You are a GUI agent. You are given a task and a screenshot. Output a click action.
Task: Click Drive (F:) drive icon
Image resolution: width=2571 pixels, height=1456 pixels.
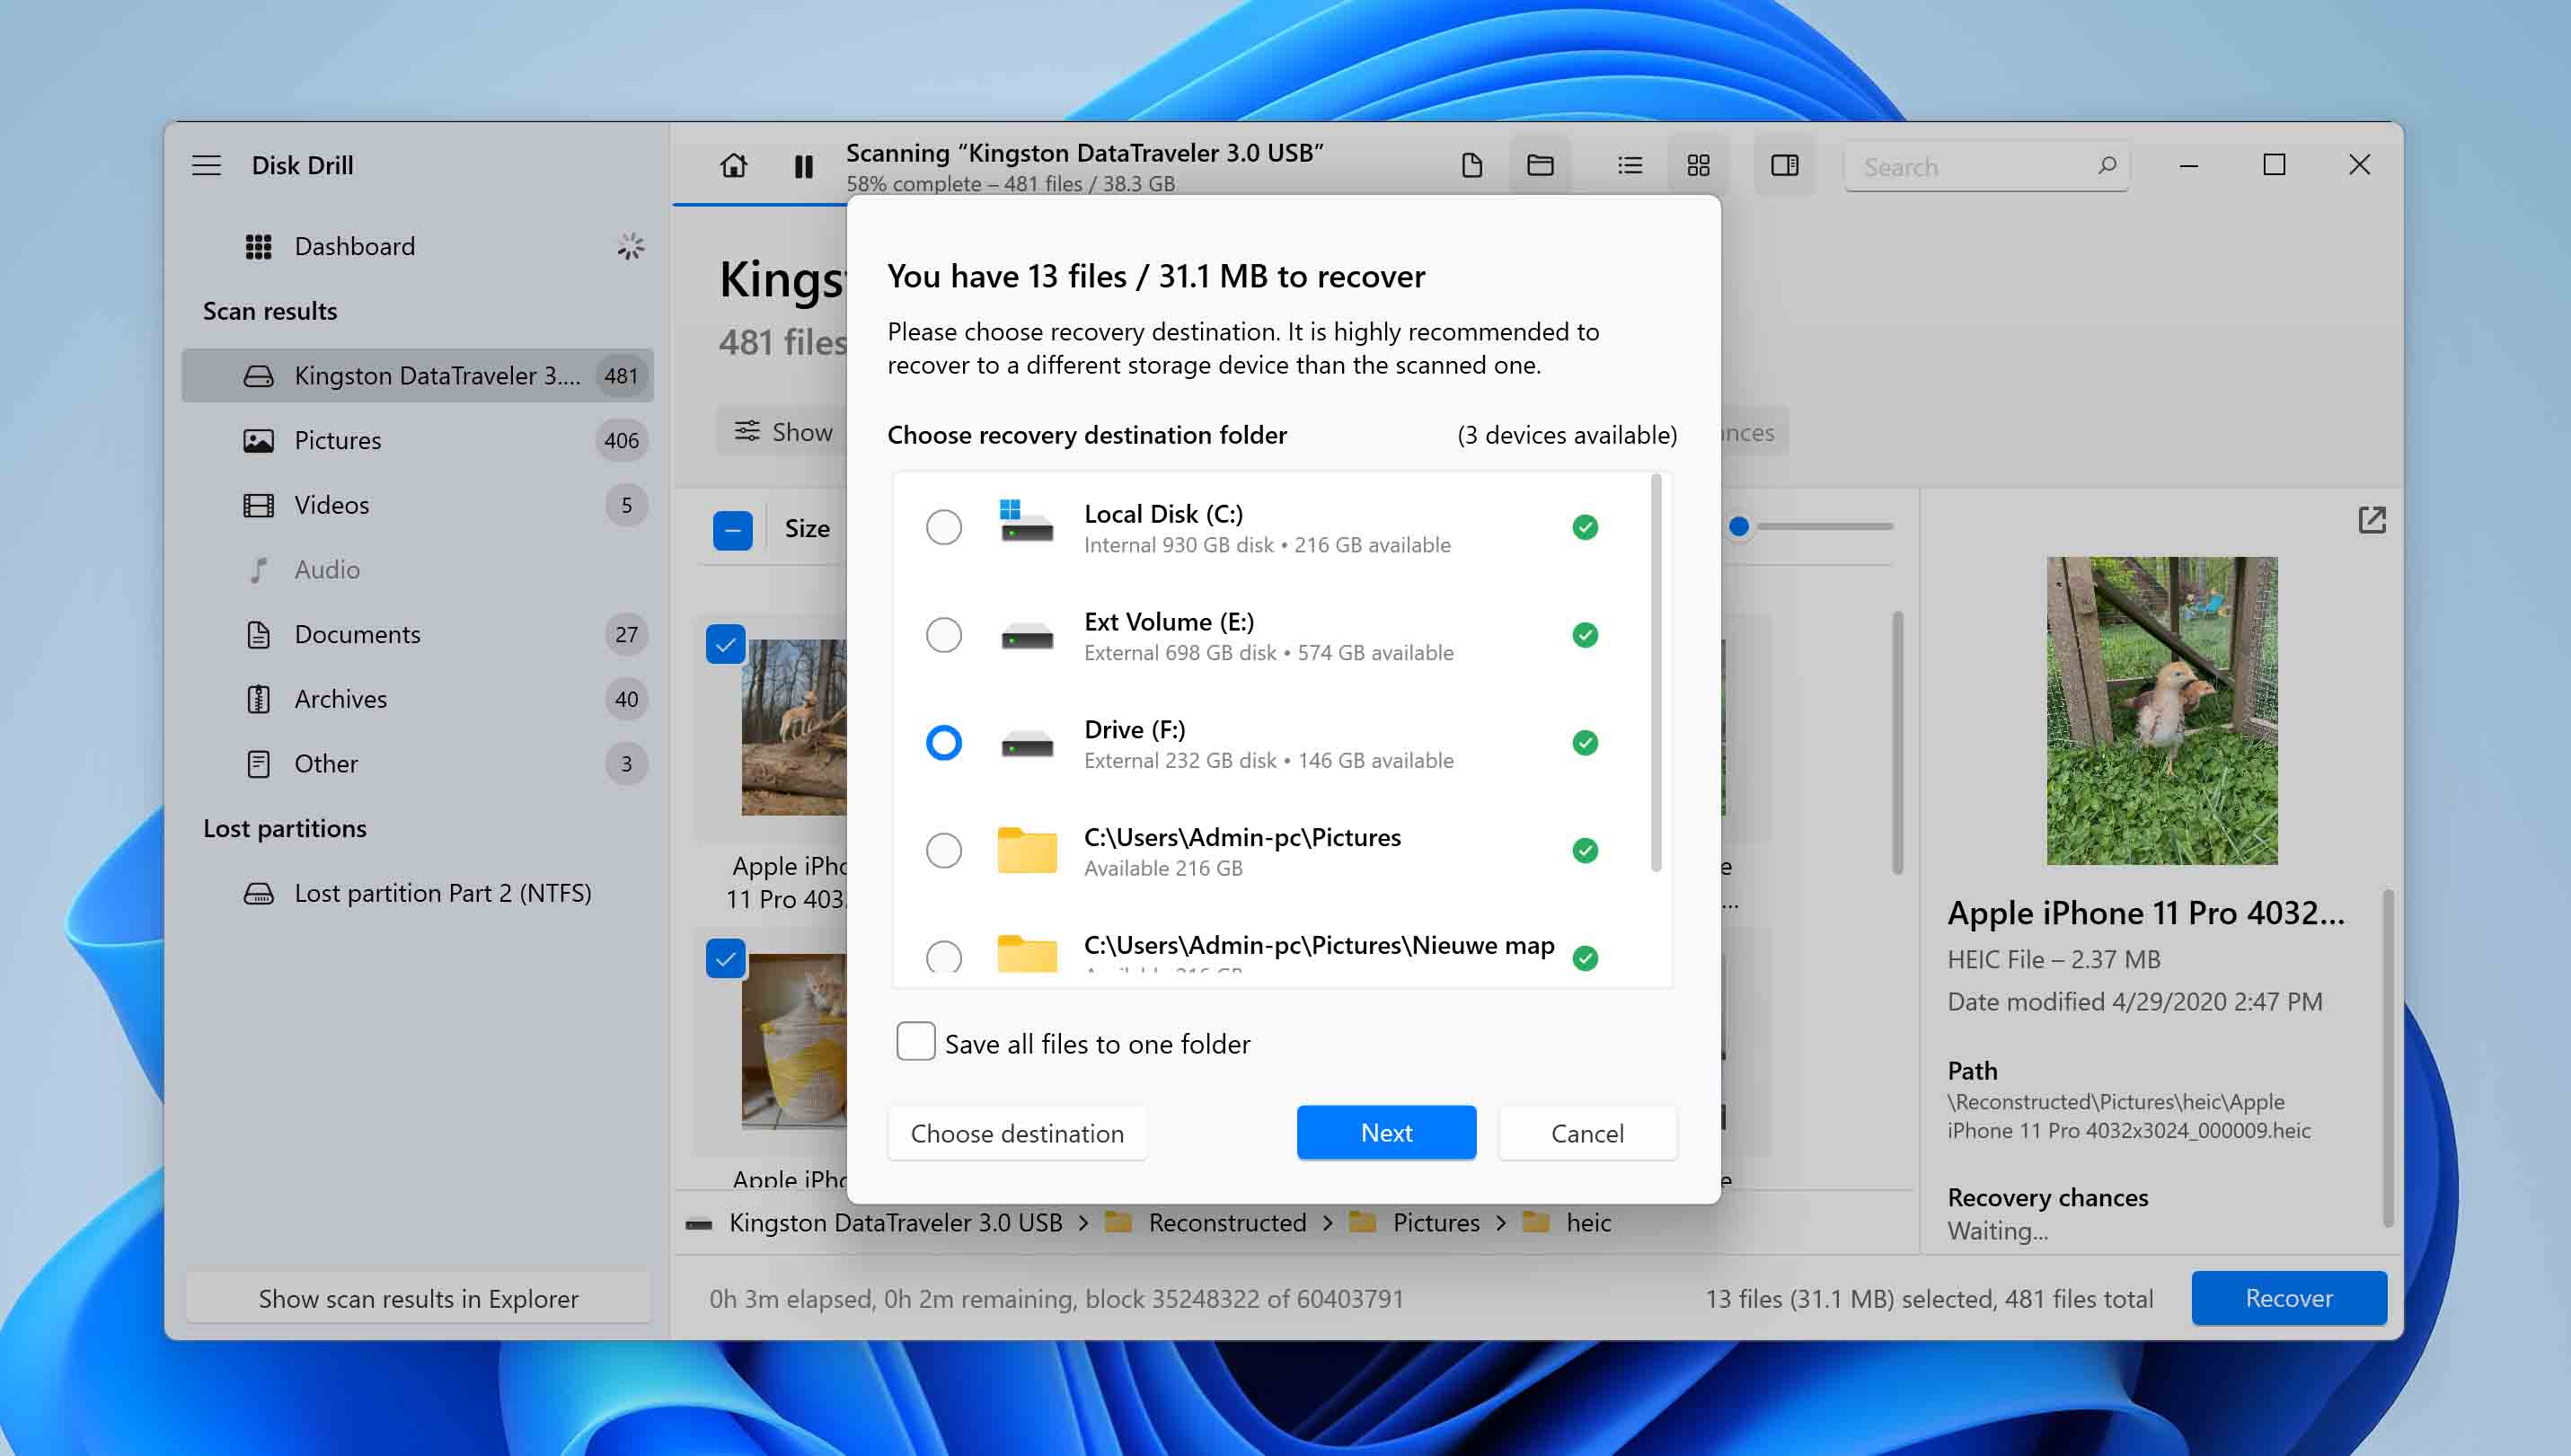coord(1026,744)
